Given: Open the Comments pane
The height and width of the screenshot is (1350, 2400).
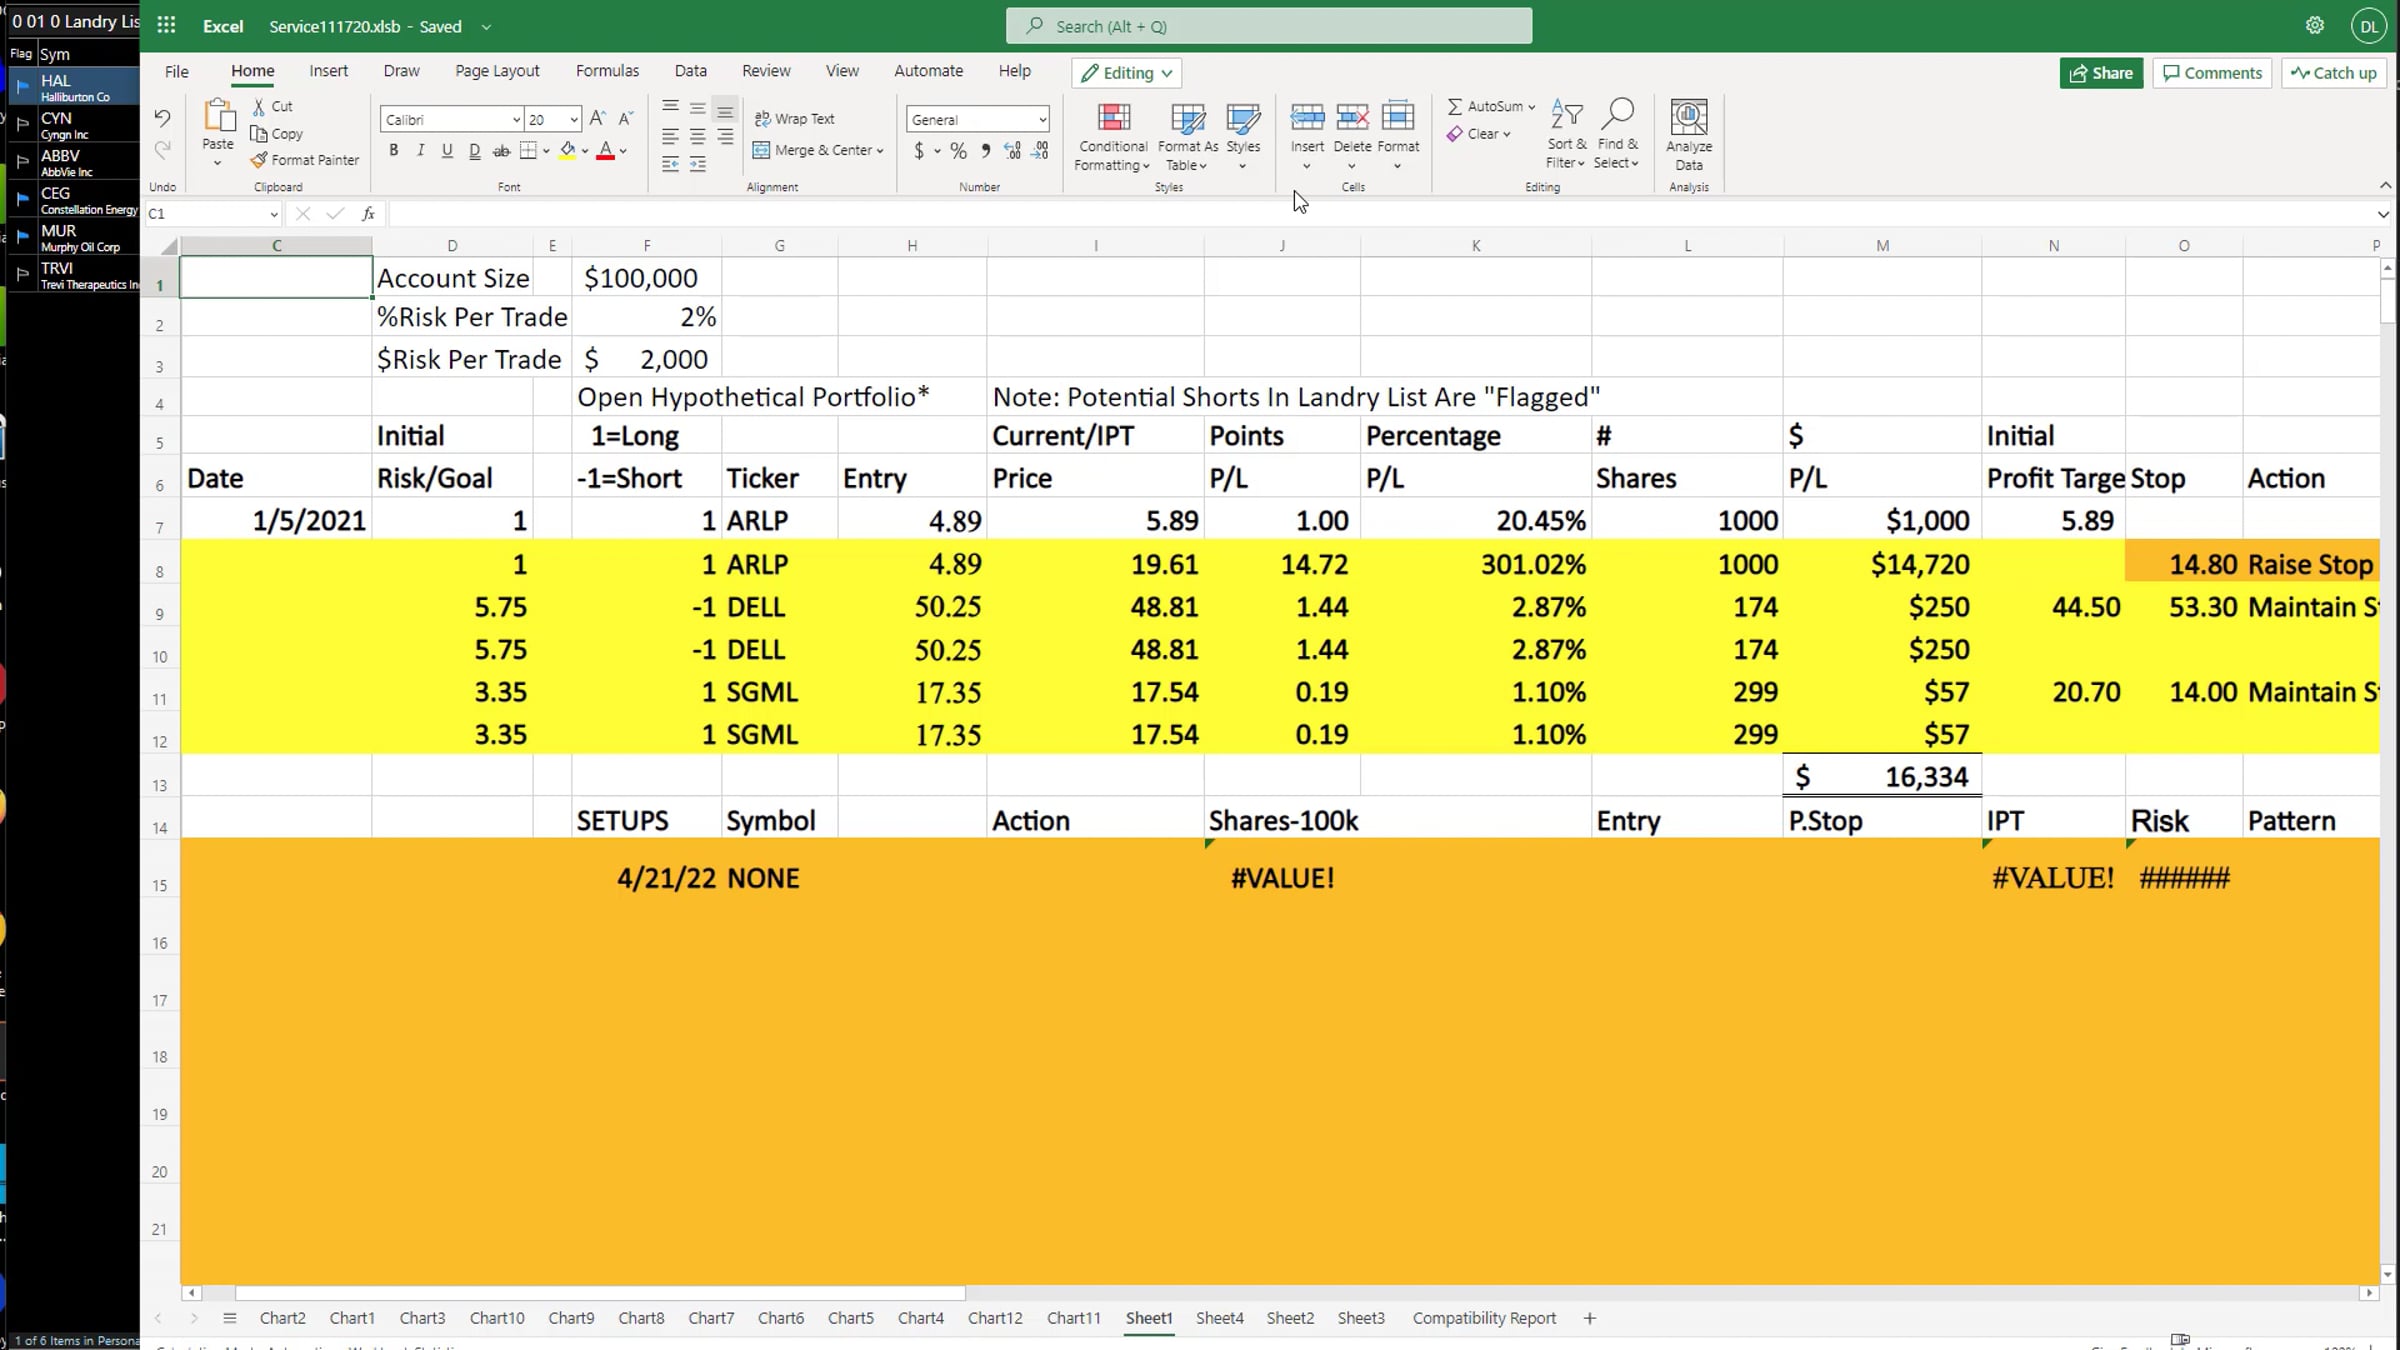Looking at the screenshot, I should tap(2212, 73).
